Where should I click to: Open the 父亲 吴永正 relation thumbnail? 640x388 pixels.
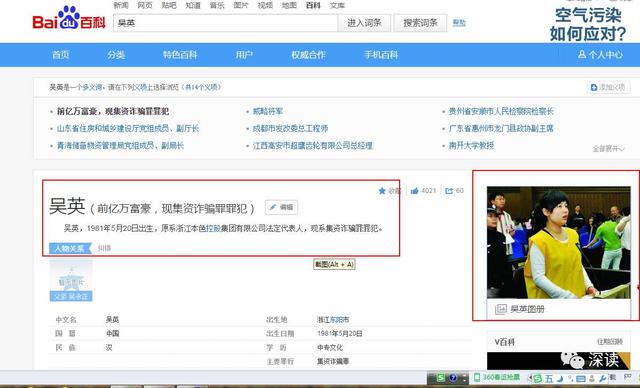(71, 281)
